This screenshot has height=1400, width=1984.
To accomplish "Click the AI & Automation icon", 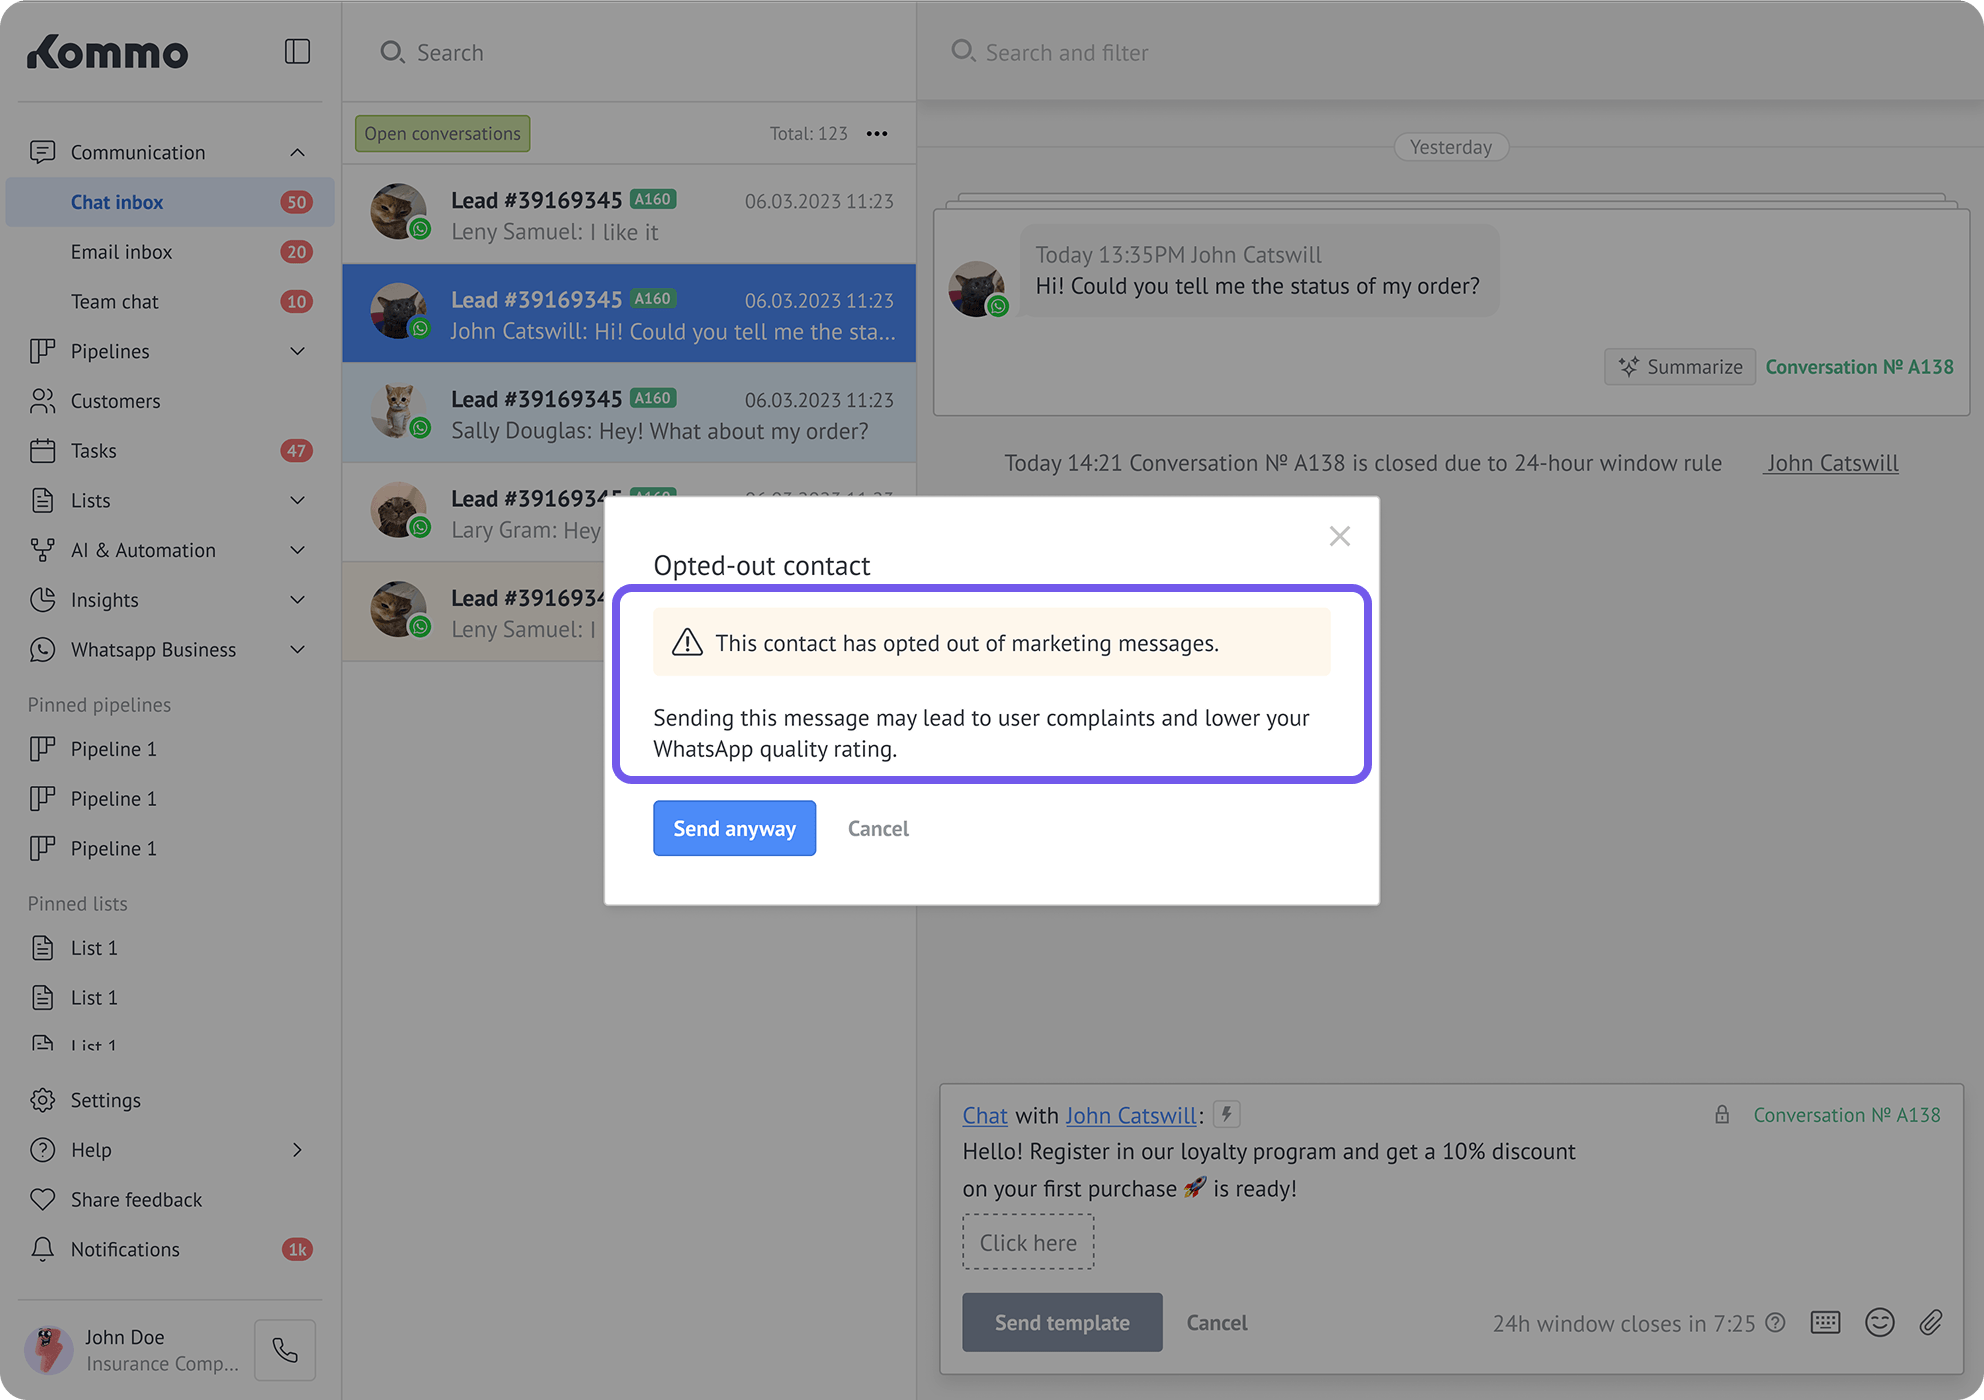I will [42, 550].
